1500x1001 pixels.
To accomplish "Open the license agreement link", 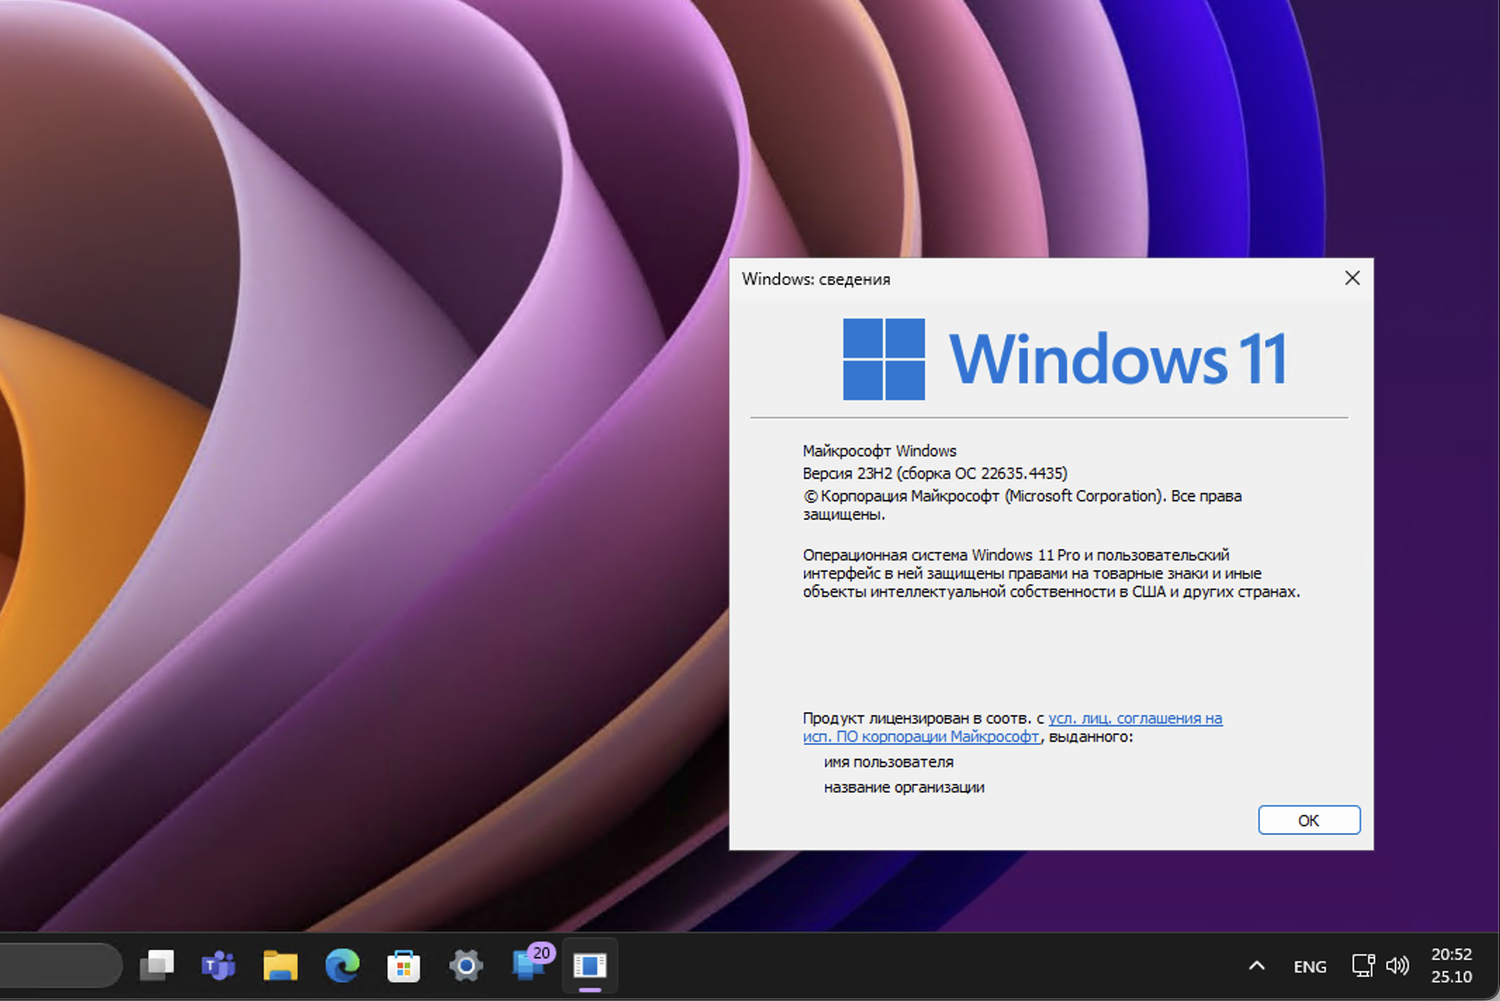I will [x=1135, y=718].
